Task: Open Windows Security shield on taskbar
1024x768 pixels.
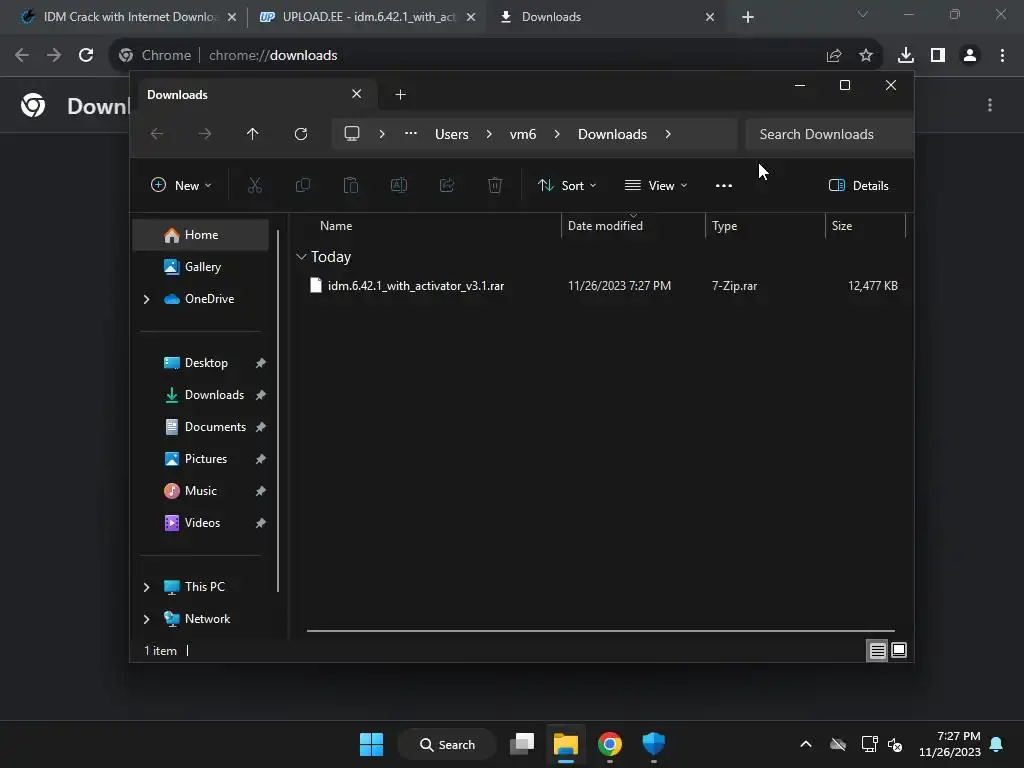Action: point(653,744)
